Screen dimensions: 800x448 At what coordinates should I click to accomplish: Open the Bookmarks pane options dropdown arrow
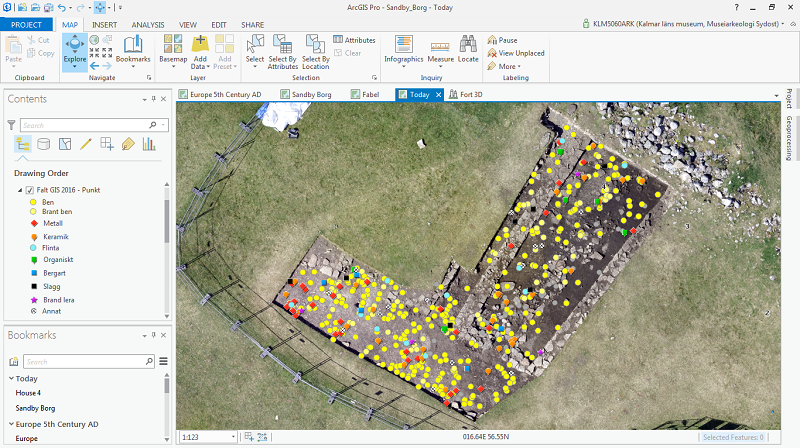coord(144,336)
